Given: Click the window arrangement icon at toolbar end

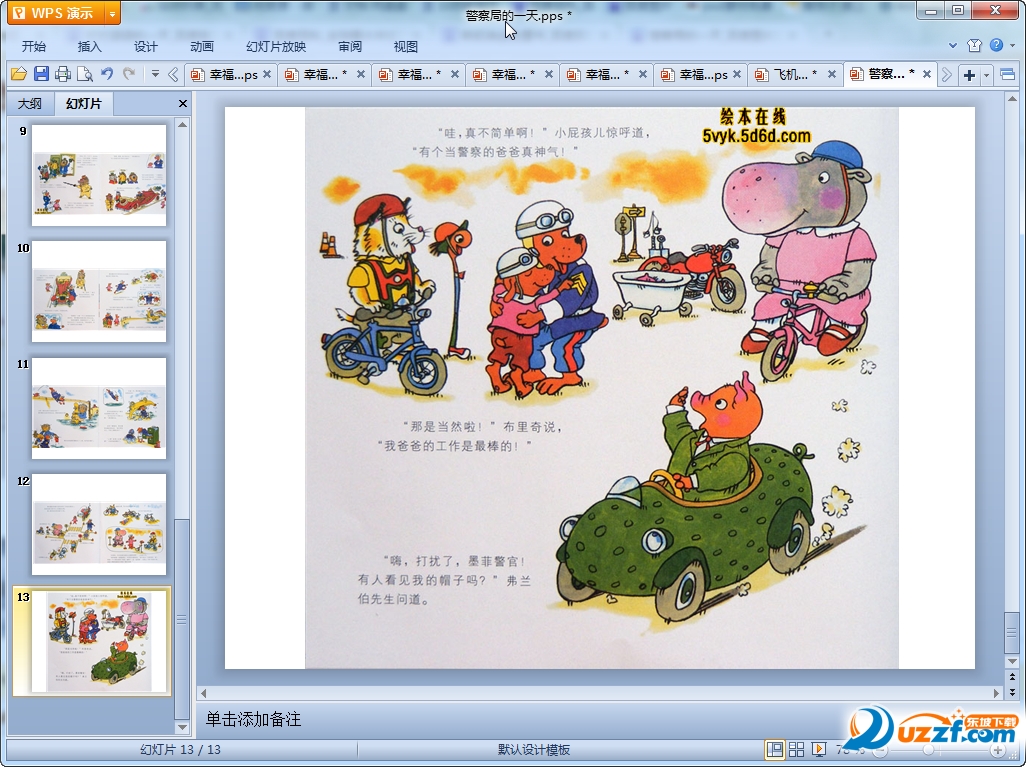Looking at the screenshot, I should [x=1008, y=75].
